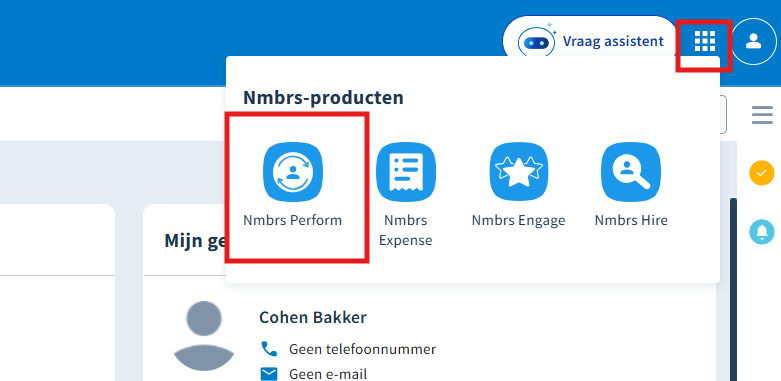Click the Vraag assistent robot icon
The image size is (781, 381).
[x=537, y=43]
